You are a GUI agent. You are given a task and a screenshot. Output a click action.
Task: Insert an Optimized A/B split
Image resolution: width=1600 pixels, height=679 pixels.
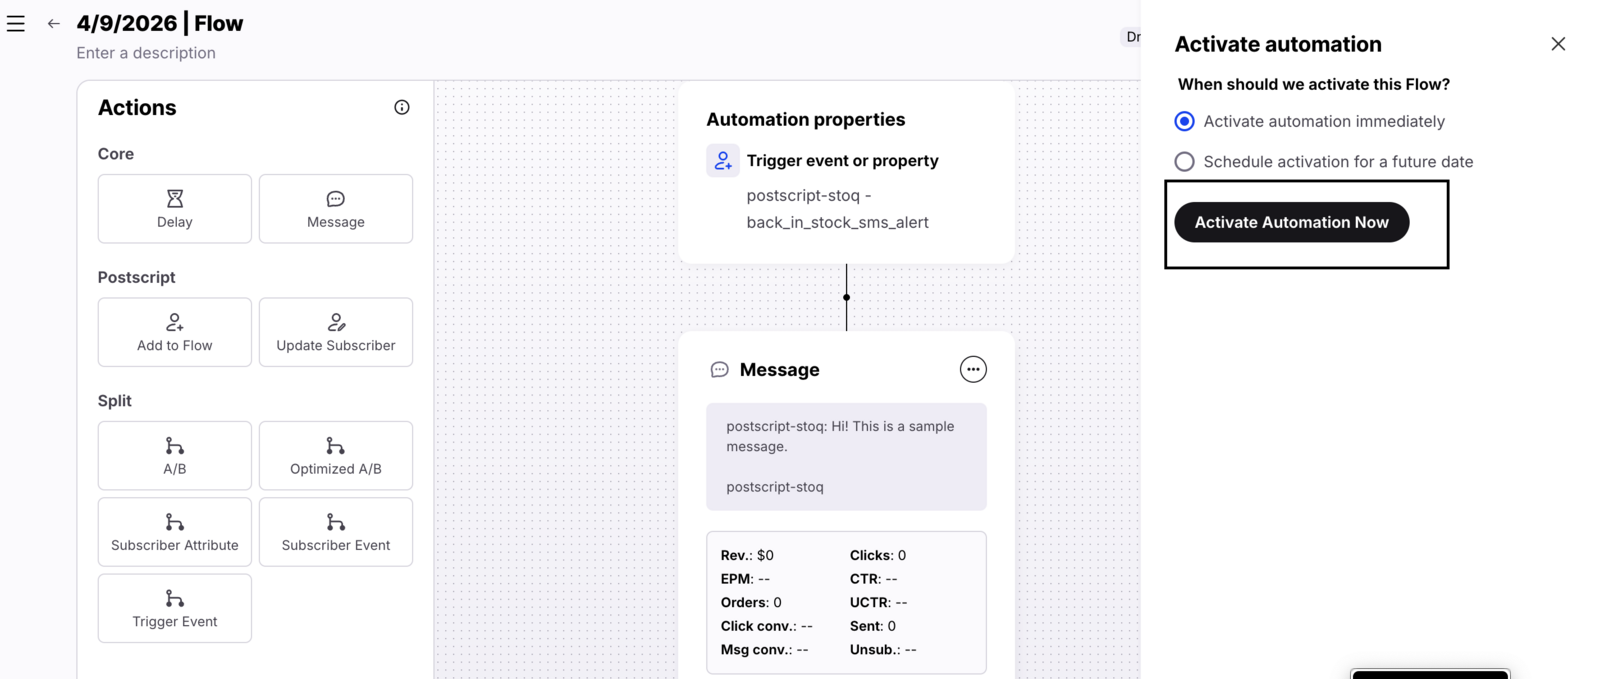pos(336,456)
